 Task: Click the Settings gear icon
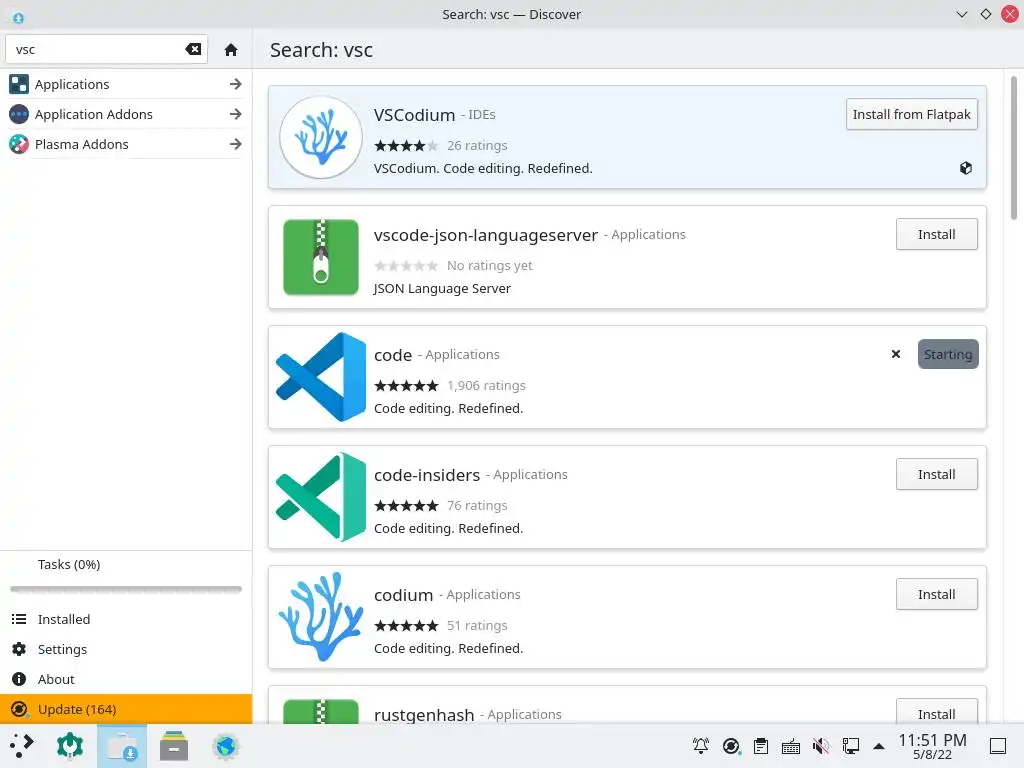click(19, 649)
